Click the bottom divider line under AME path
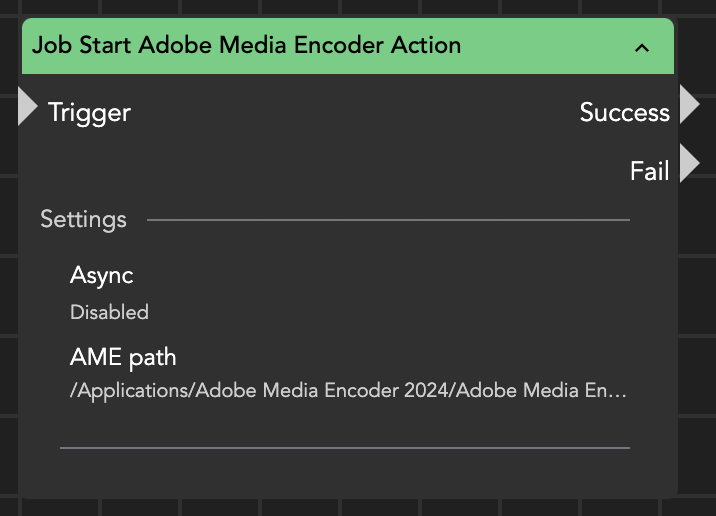Screen dimensions: 716x516 (x=345, y=448)
